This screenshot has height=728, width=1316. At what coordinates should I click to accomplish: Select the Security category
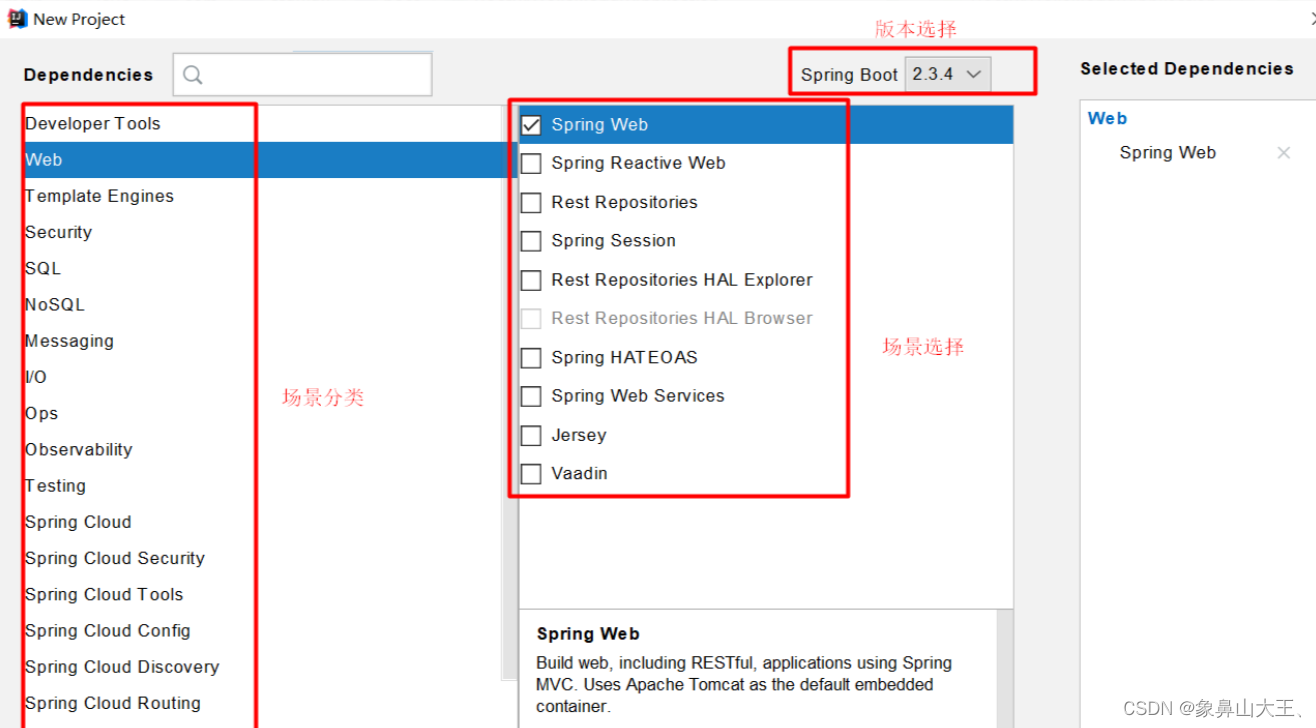(x=264, y=232)
